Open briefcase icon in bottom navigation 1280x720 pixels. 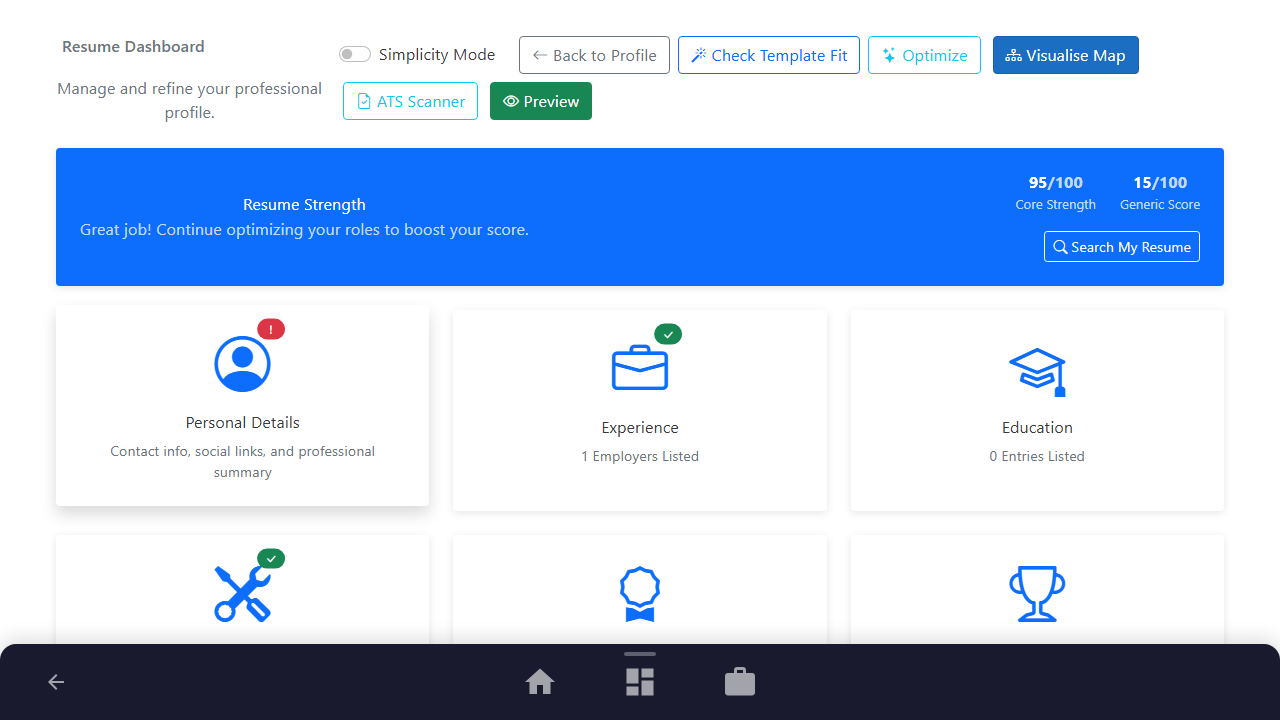click(740, 682)
